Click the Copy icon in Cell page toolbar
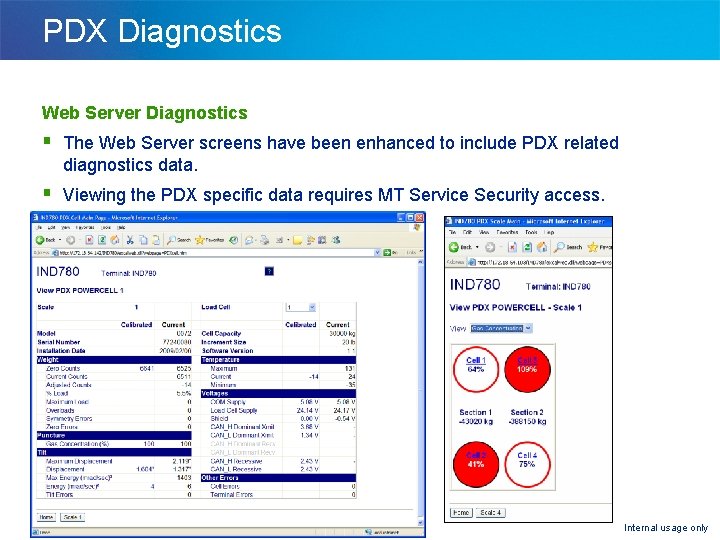This screenshot has height=540, width=720. (x=143, y=240)
